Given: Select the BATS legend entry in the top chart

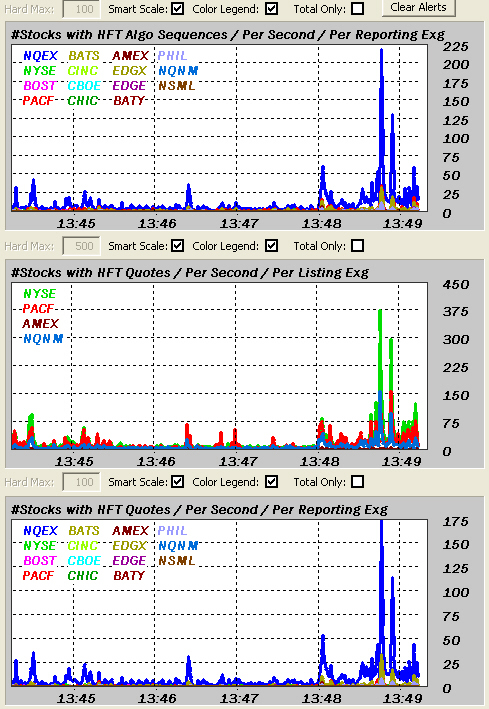Looking at the screenshot, I should point(84,56).
